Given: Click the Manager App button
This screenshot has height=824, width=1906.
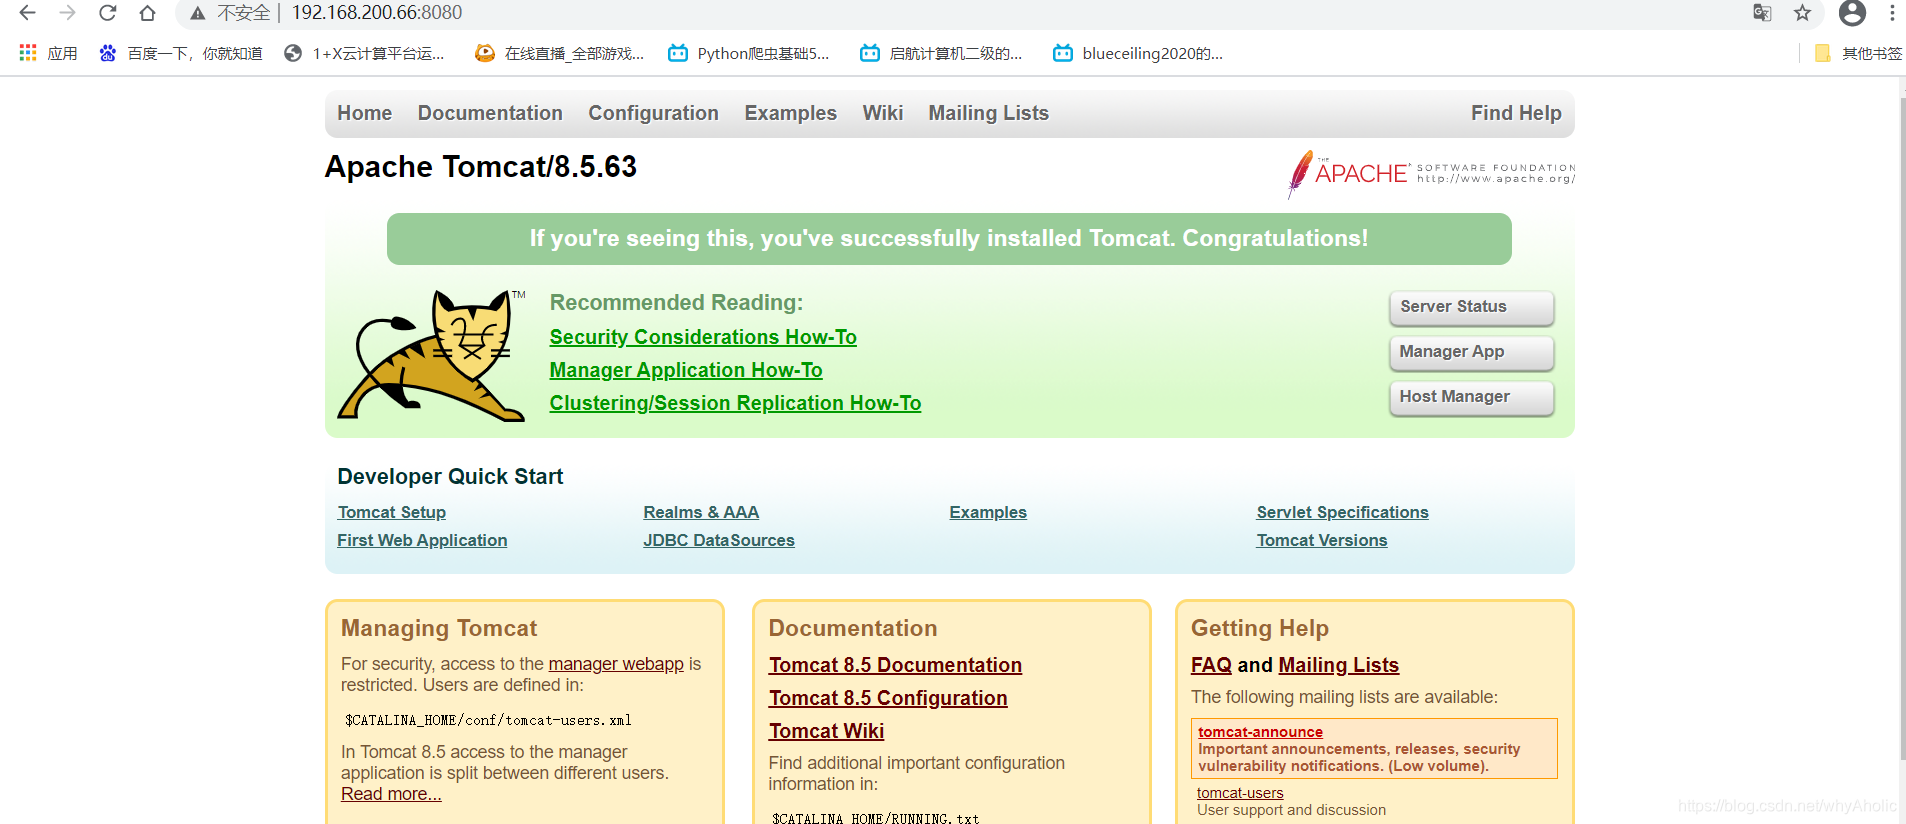Looking at the screenshot, I should pos(1471,352).
